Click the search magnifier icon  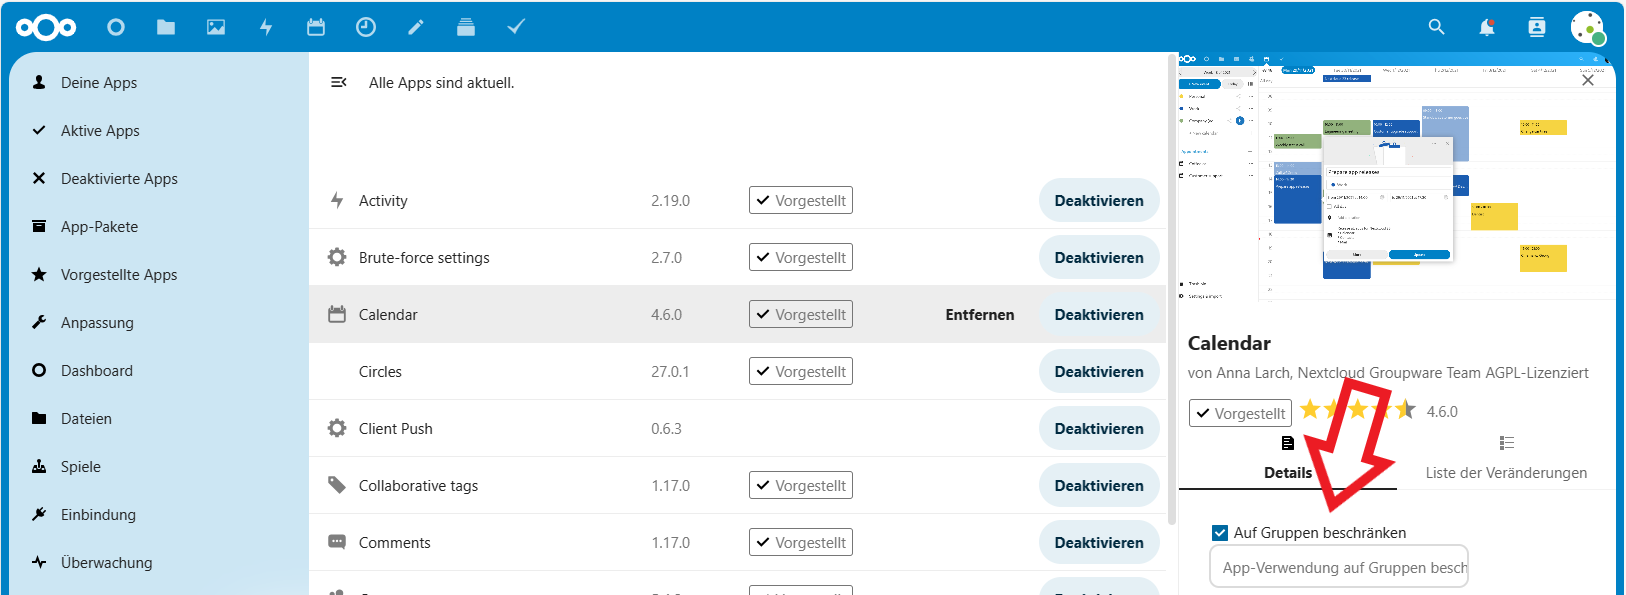1437,27
